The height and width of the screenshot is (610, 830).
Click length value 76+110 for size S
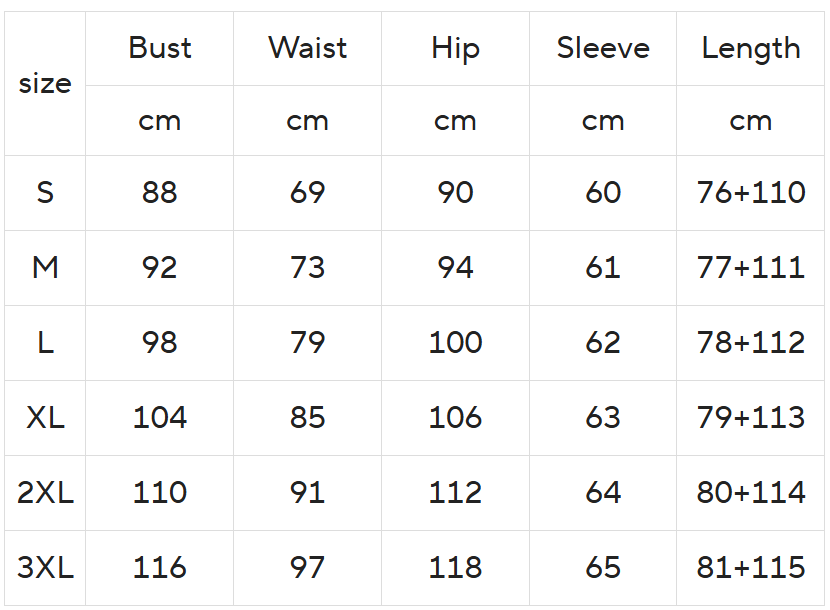[751, 192]
